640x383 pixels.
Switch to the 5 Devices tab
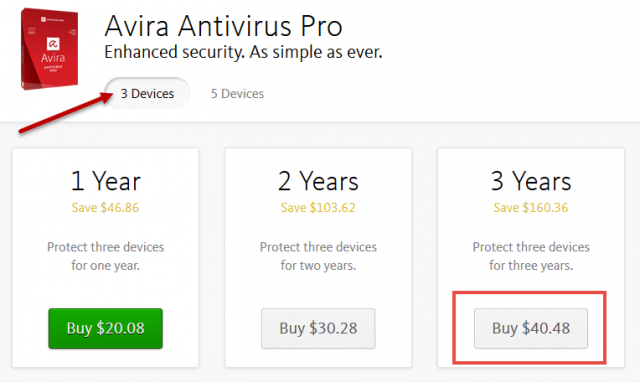click(237, 94)
